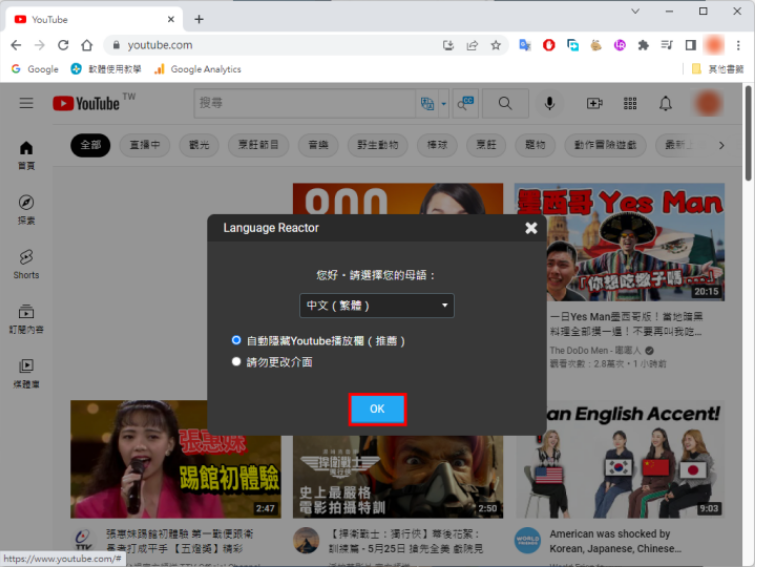Bookmark this page with the star icon
This screenshot has width=757, height=567.
pyautogui.click(x=496, y=45)
